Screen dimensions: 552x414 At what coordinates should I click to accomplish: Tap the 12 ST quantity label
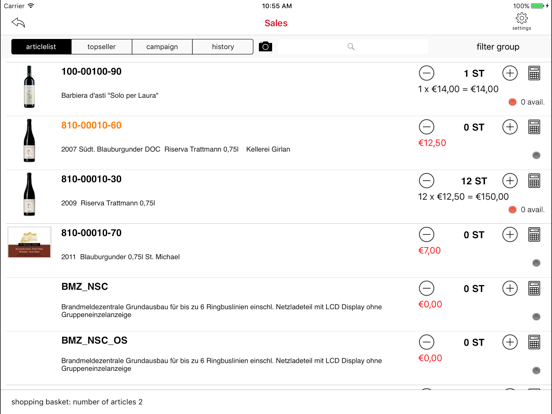[474, 181]
